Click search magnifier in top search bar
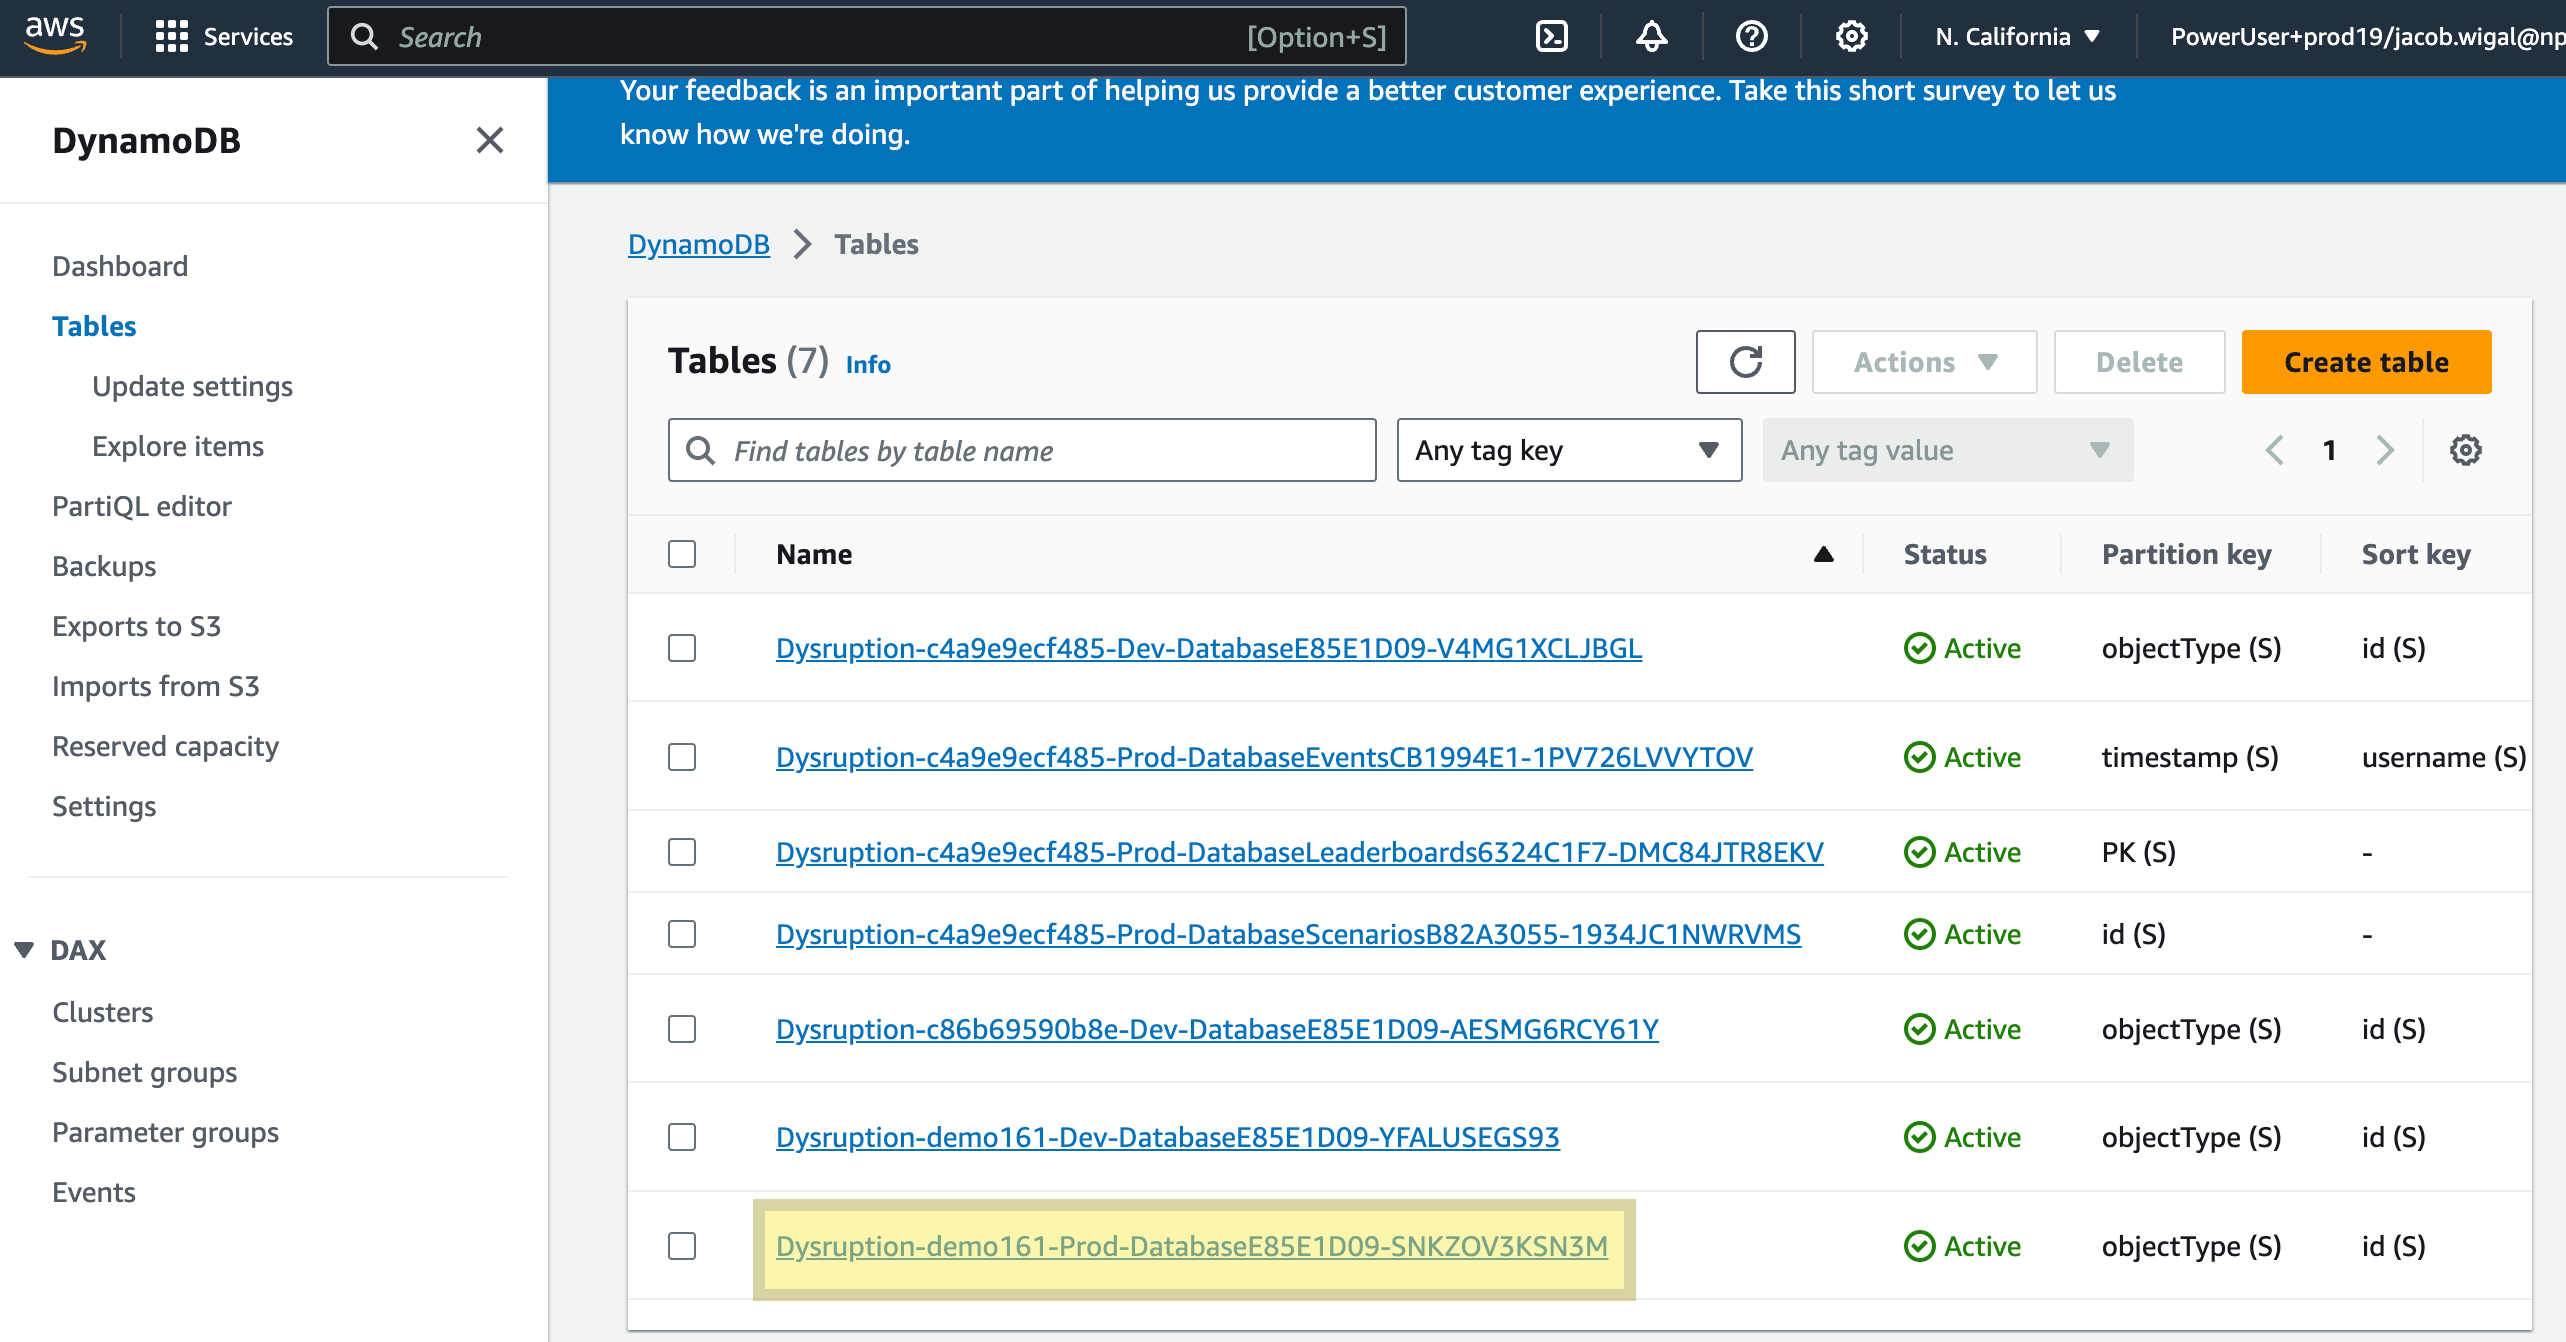 pos(365,37)
